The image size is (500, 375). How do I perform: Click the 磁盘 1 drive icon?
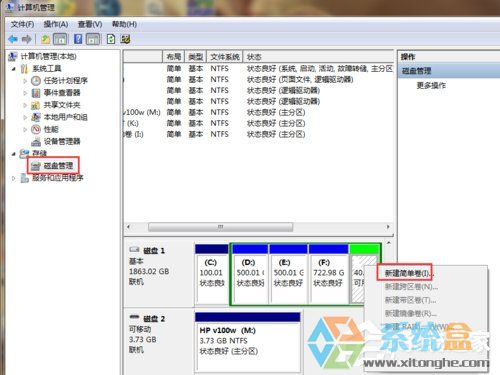tap(134, 250)
